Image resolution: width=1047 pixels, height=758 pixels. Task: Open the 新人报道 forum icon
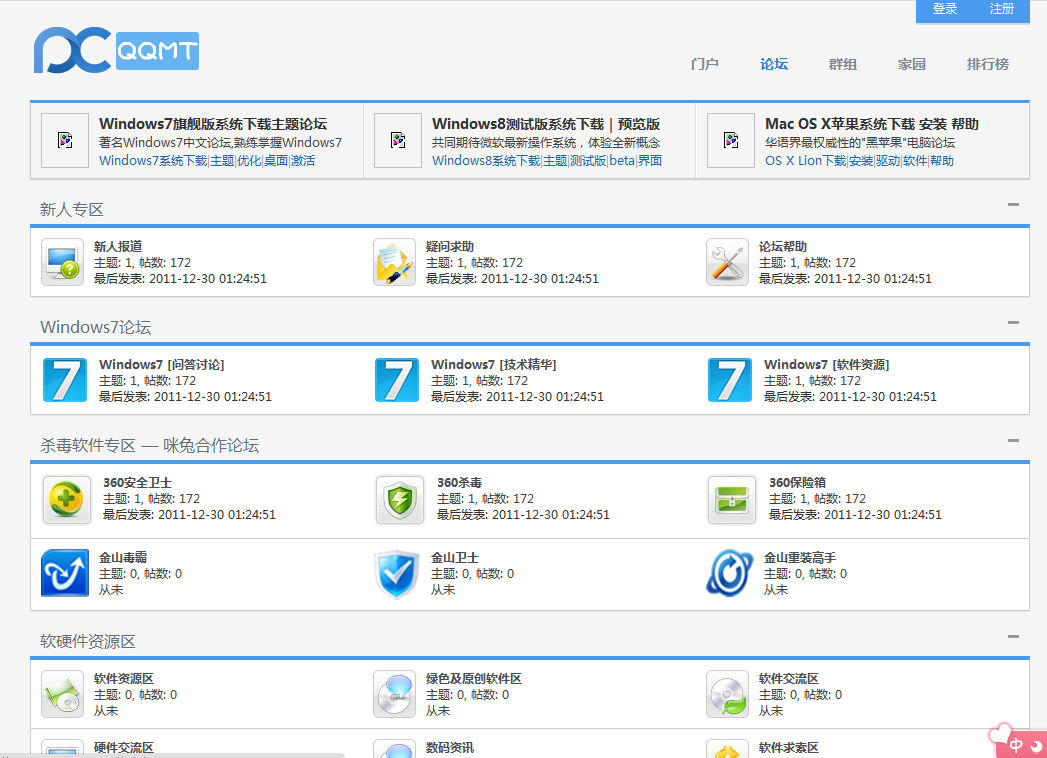62,262
